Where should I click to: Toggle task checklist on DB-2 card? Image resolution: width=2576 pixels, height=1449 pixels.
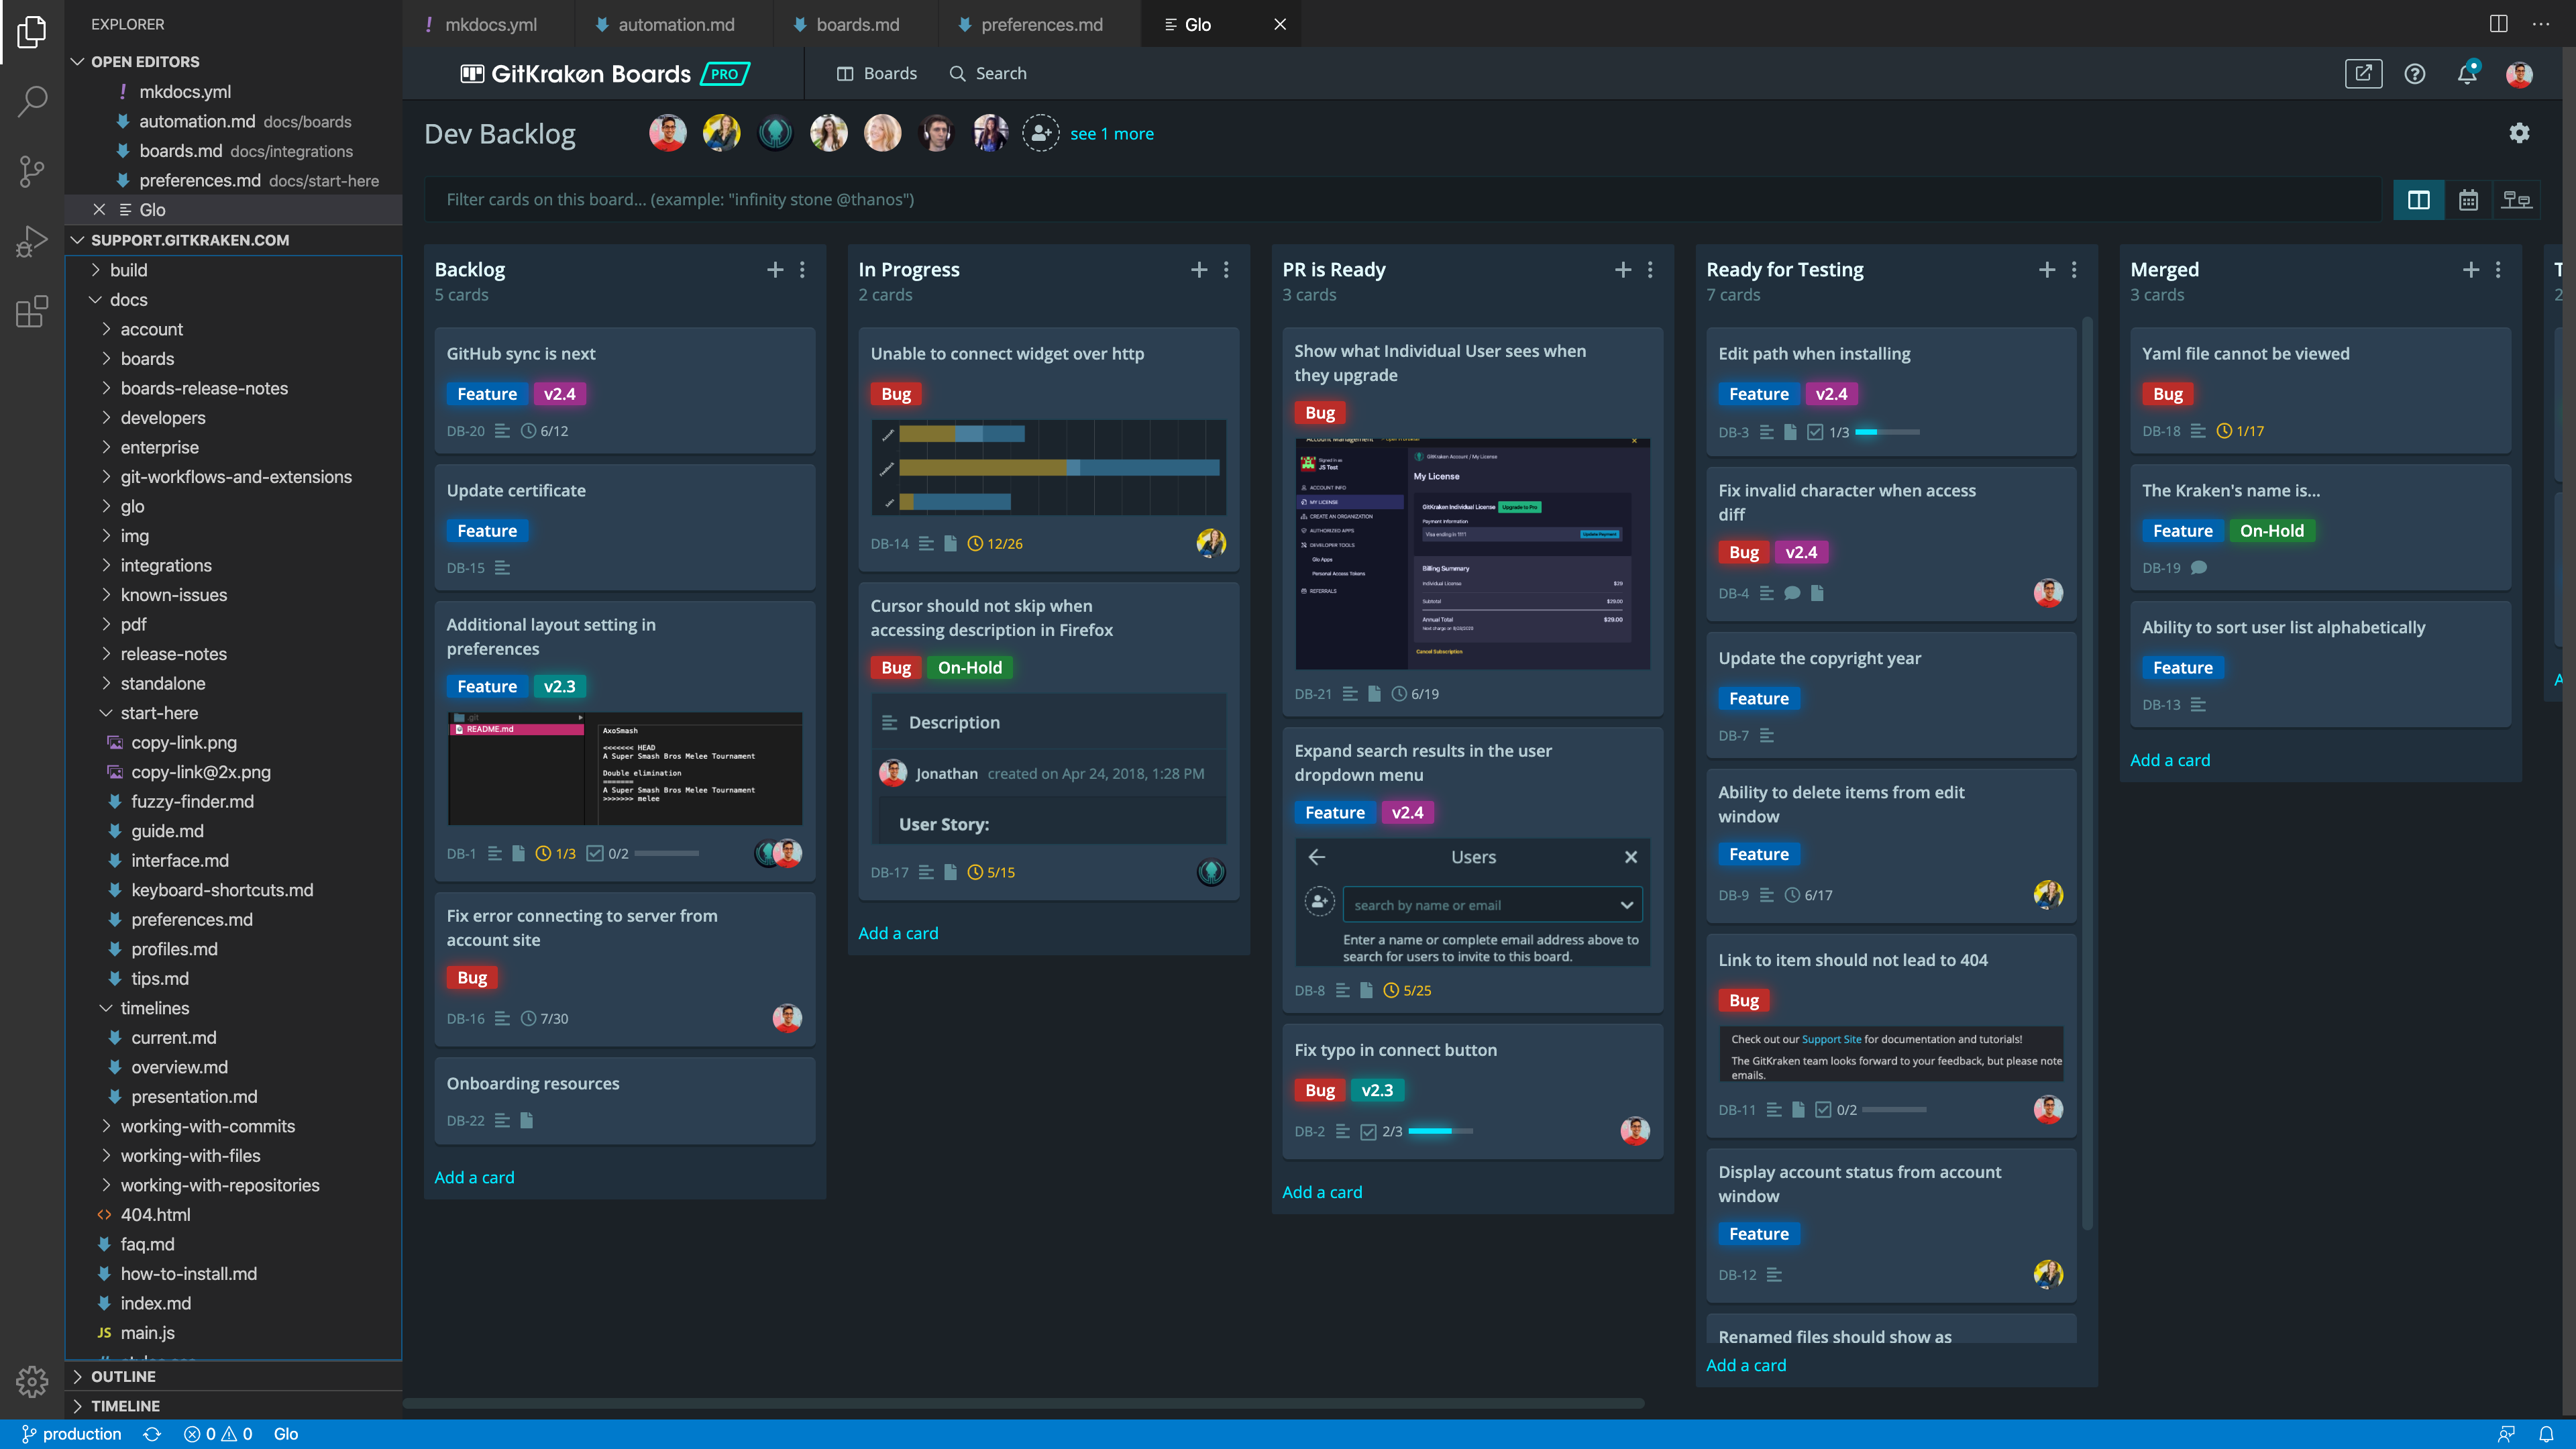coord(1368,1132)
